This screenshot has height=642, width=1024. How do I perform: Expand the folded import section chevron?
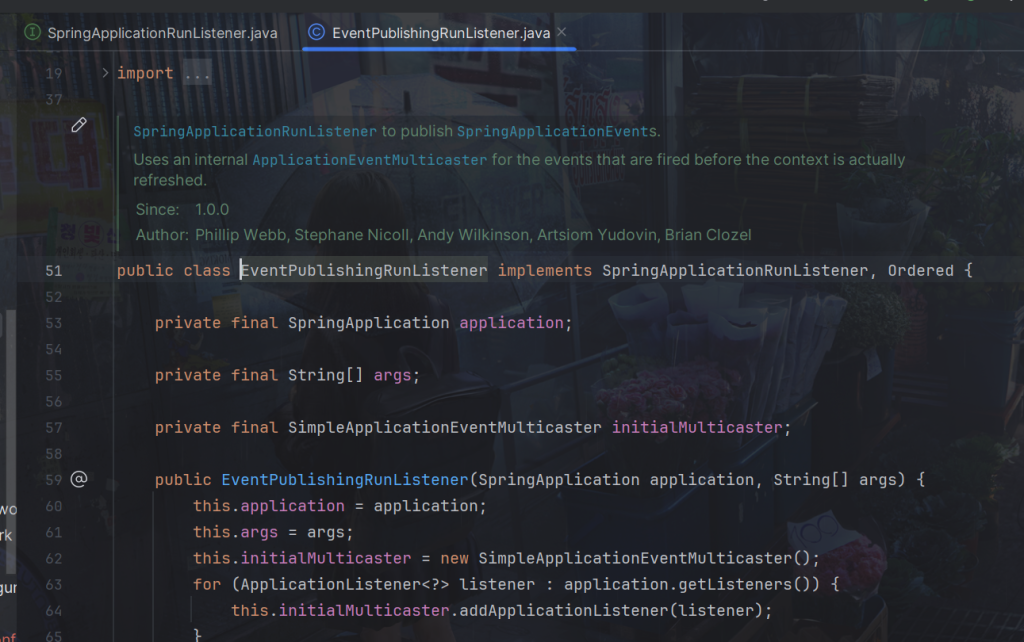(106, 73)
